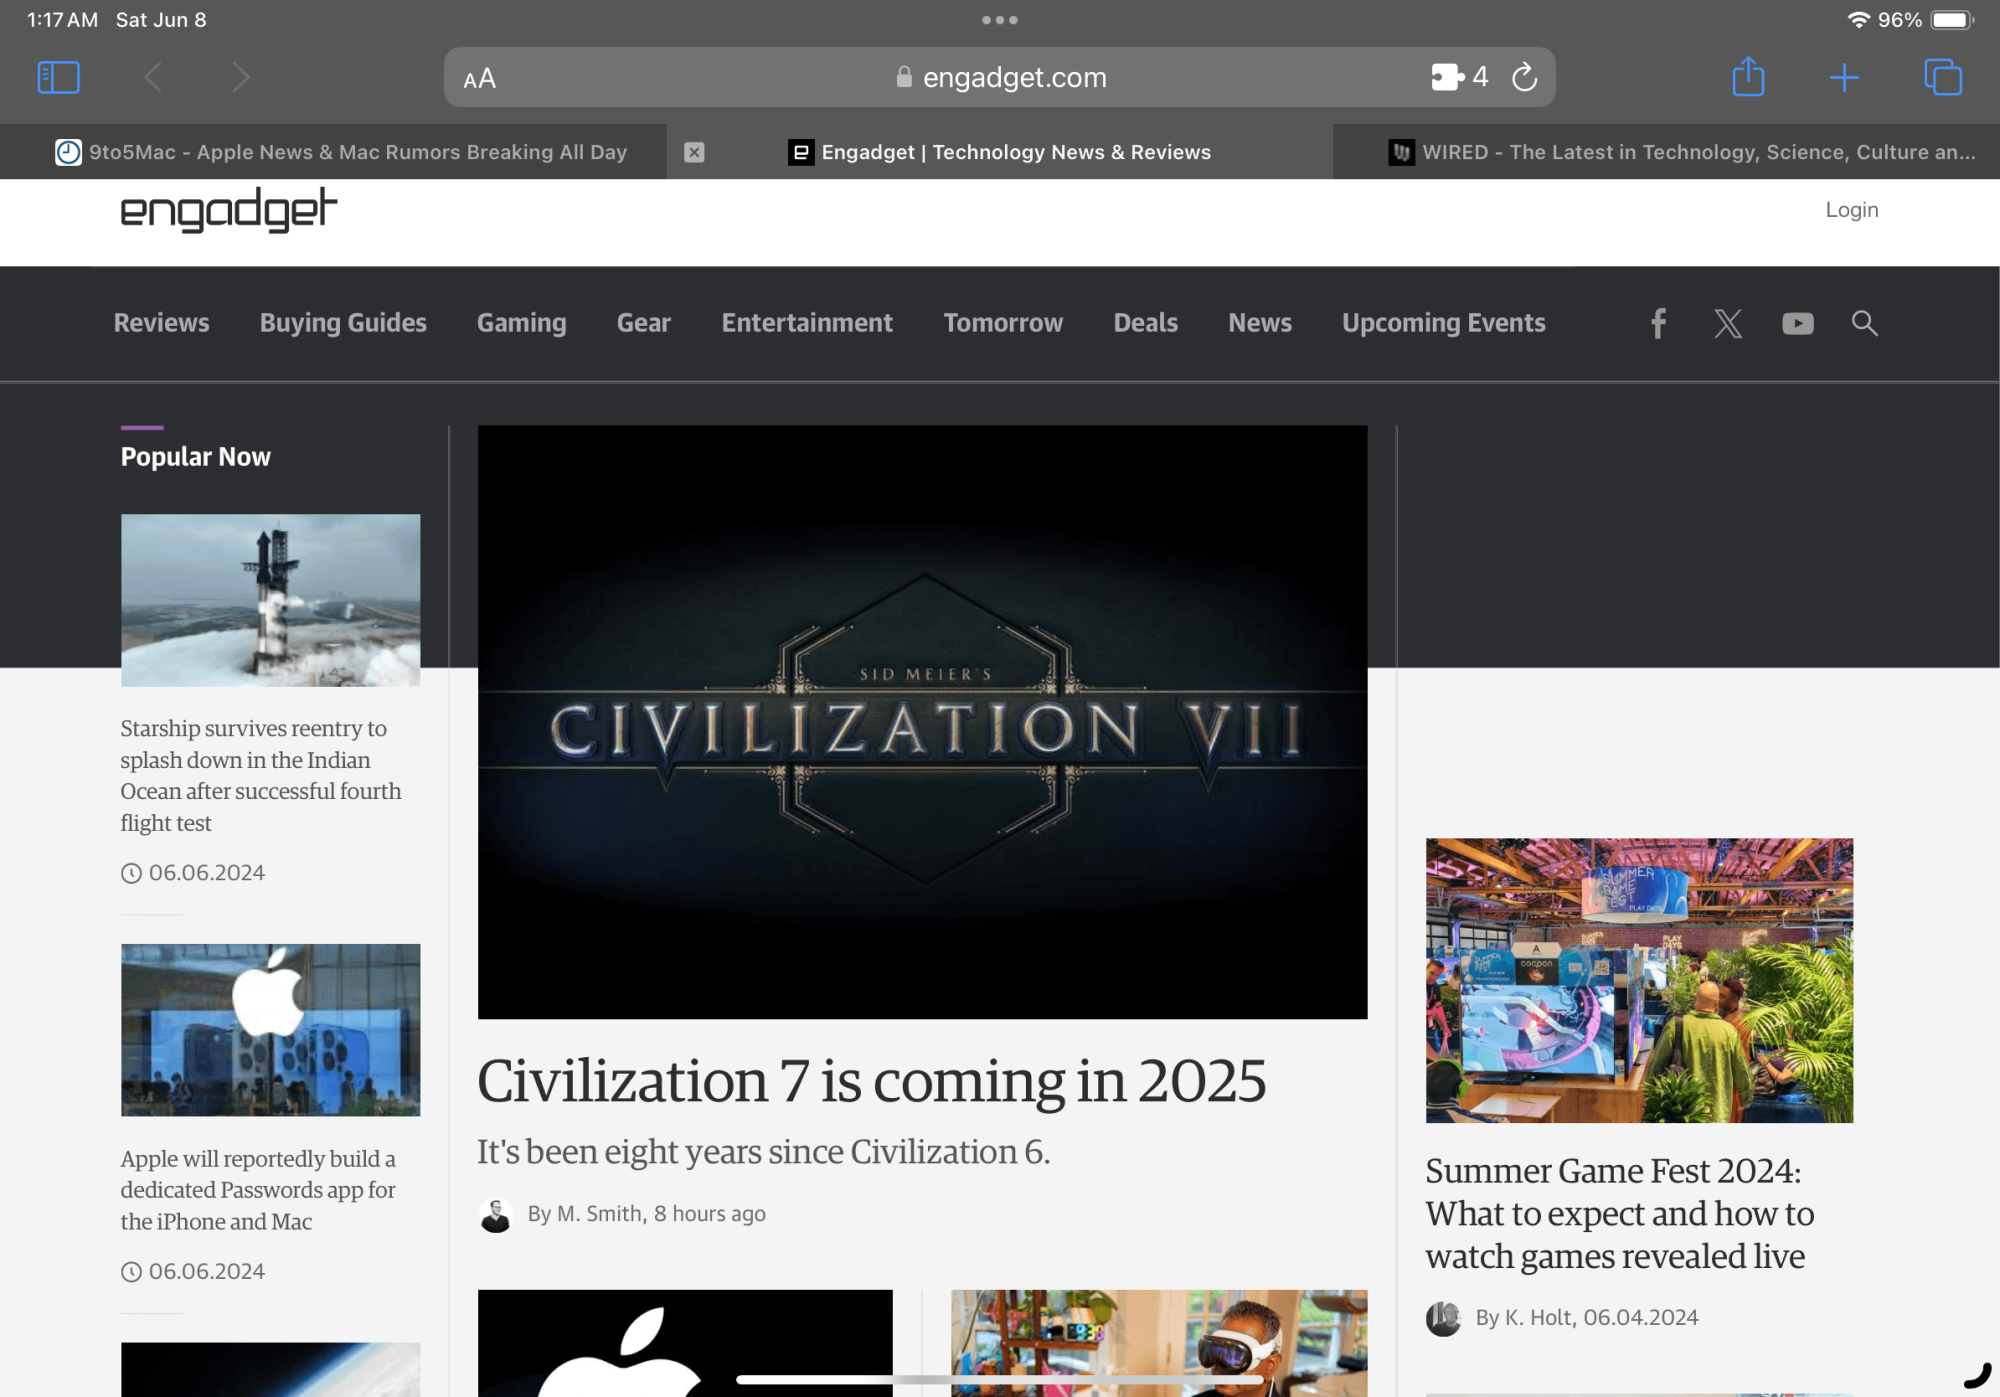The image size is (2000, 1397).
Task: Open the Starship rocket thumbnail
Action: point(270,600)
